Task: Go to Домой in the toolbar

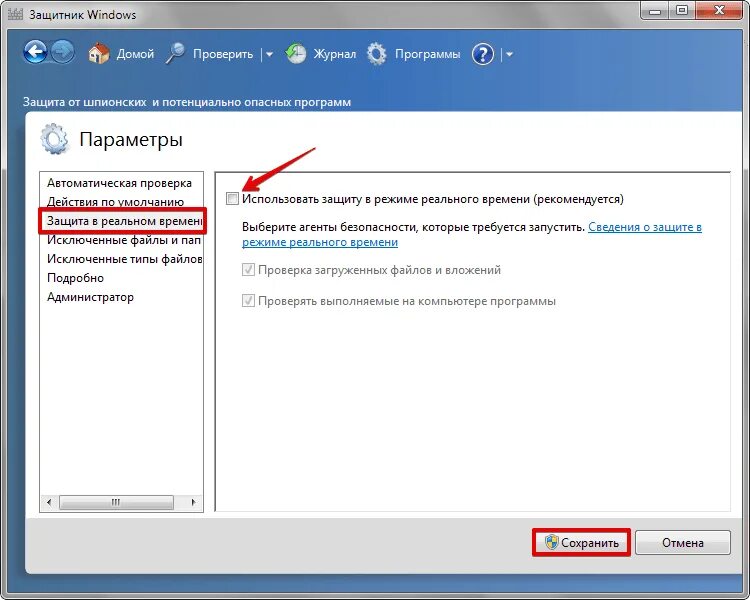Action: click(135, 54)
